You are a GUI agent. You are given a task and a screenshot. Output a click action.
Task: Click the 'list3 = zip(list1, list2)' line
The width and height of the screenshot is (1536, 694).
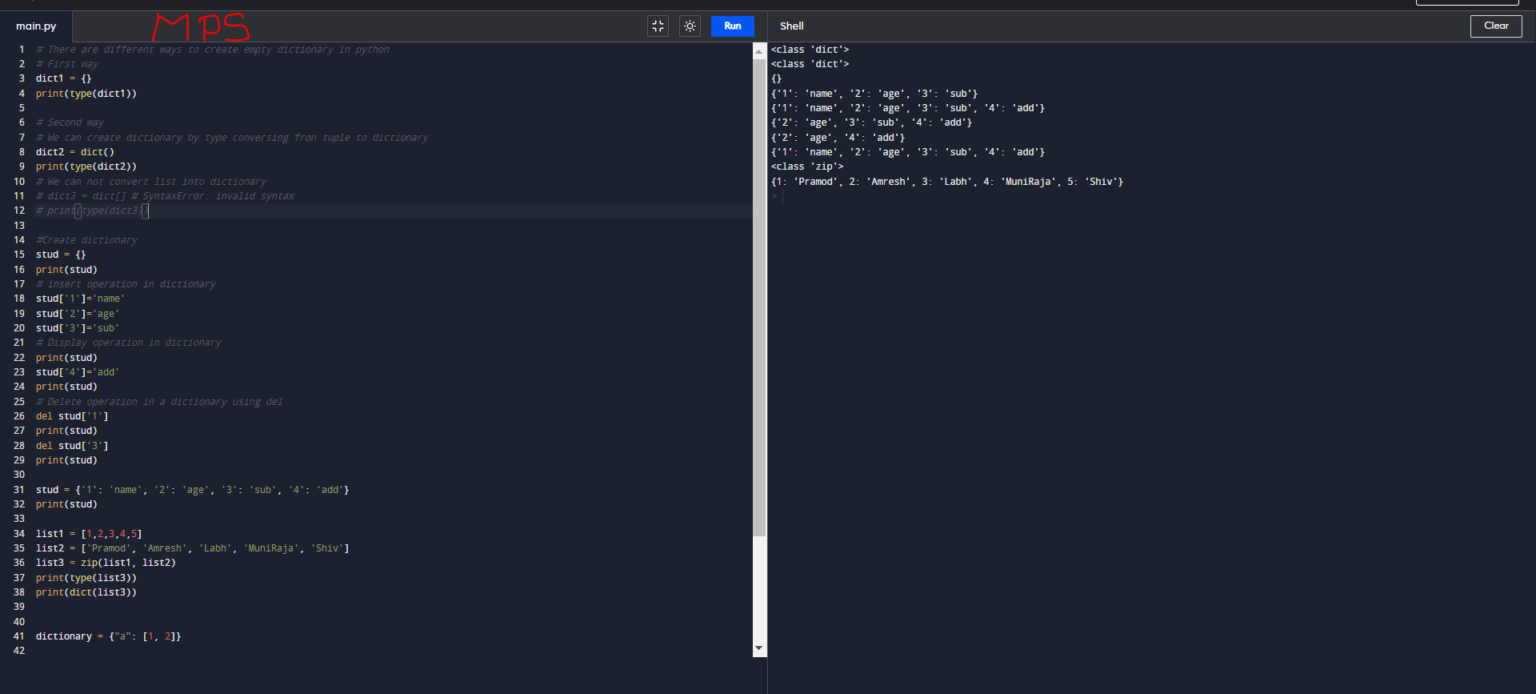point(106,563)
